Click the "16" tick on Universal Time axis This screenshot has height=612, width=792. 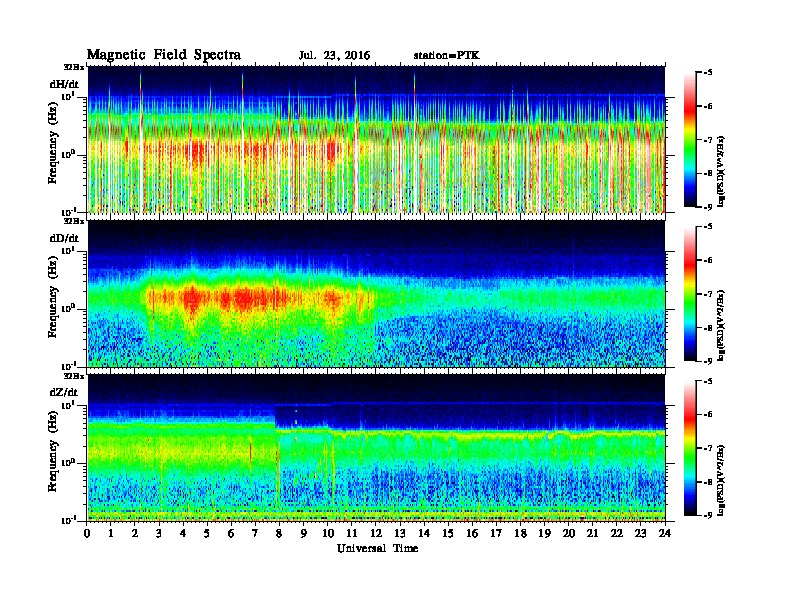pyautogui.click(x=472, y=533)
